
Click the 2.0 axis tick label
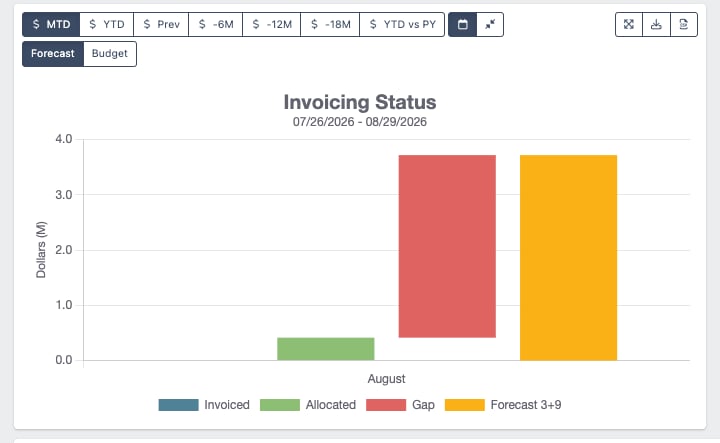click(x=64, y=250)
